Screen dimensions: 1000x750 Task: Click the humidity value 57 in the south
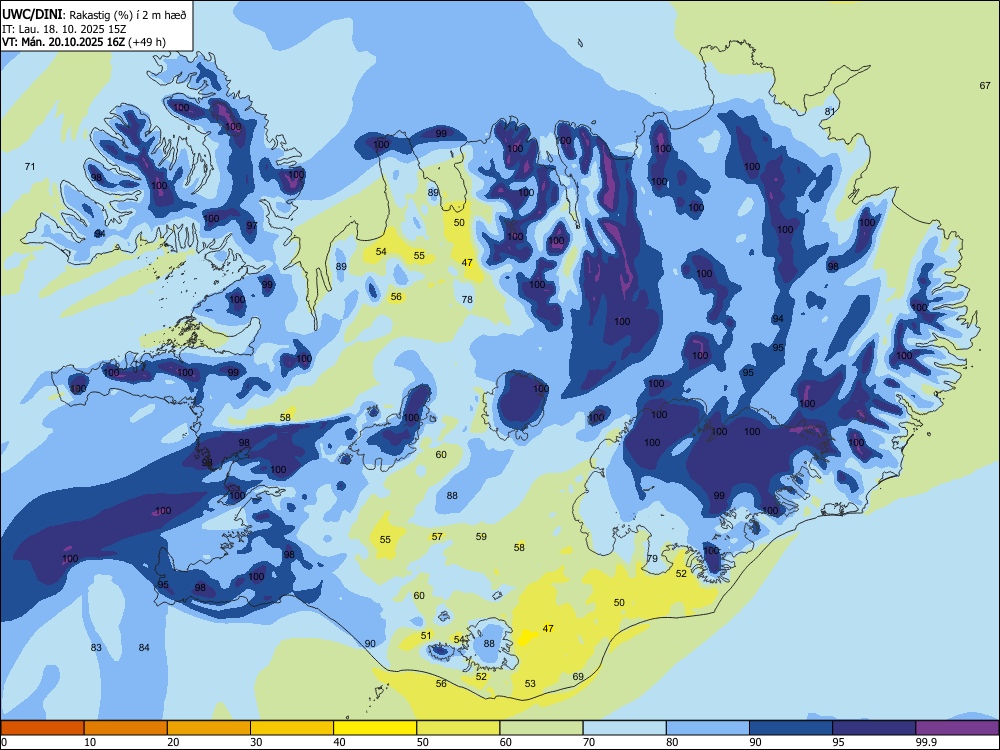click(x=437, y=536)
